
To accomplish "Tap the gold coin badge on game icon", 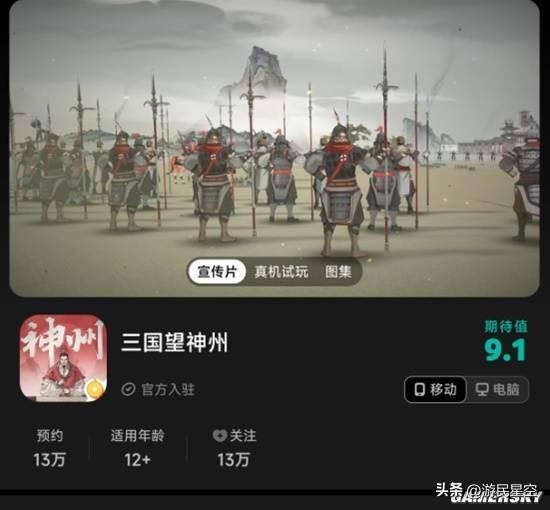I will click(95, 389).
